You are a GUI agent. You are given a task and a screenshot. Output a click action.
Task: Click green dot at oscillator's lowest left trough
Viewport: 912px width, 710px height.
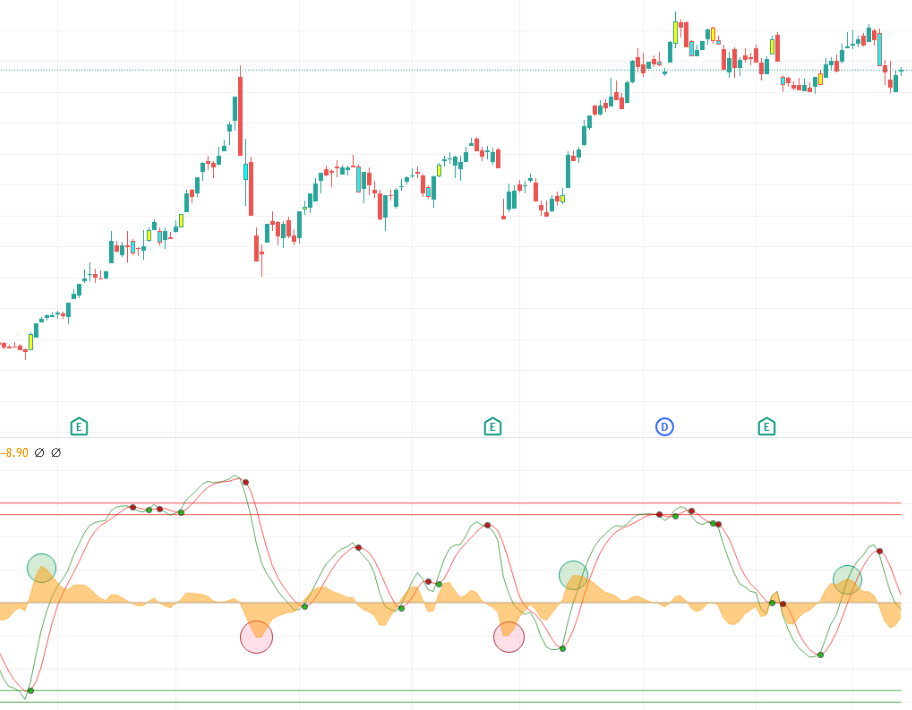coord(30,690)
